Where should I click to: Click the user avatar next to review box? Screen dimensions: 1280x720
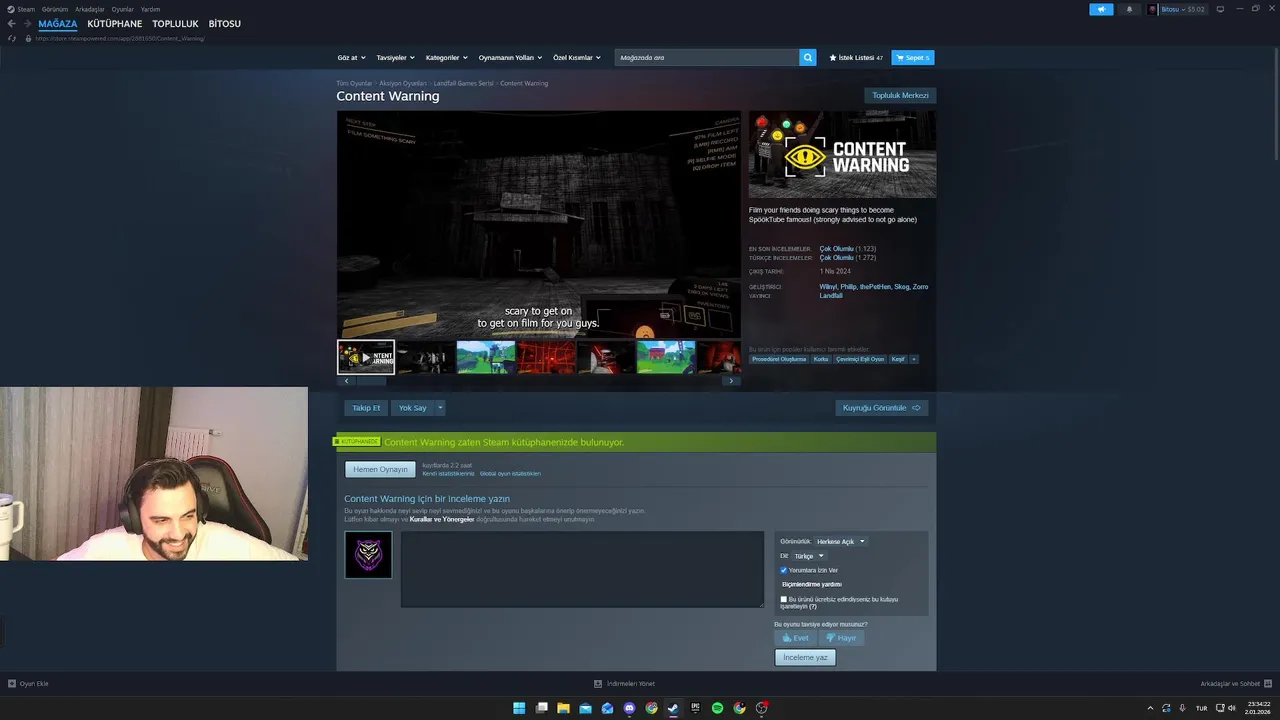[368, 555]
